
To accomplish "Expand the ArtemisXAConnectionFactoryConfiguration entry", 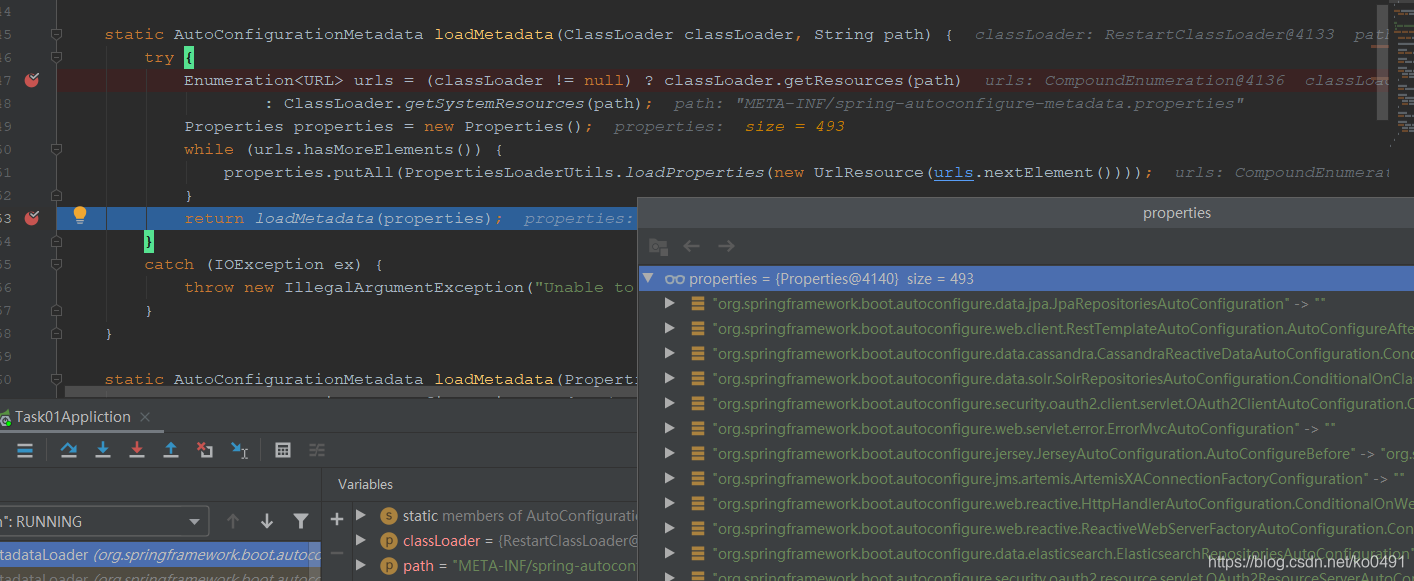I will click(670, 478).
